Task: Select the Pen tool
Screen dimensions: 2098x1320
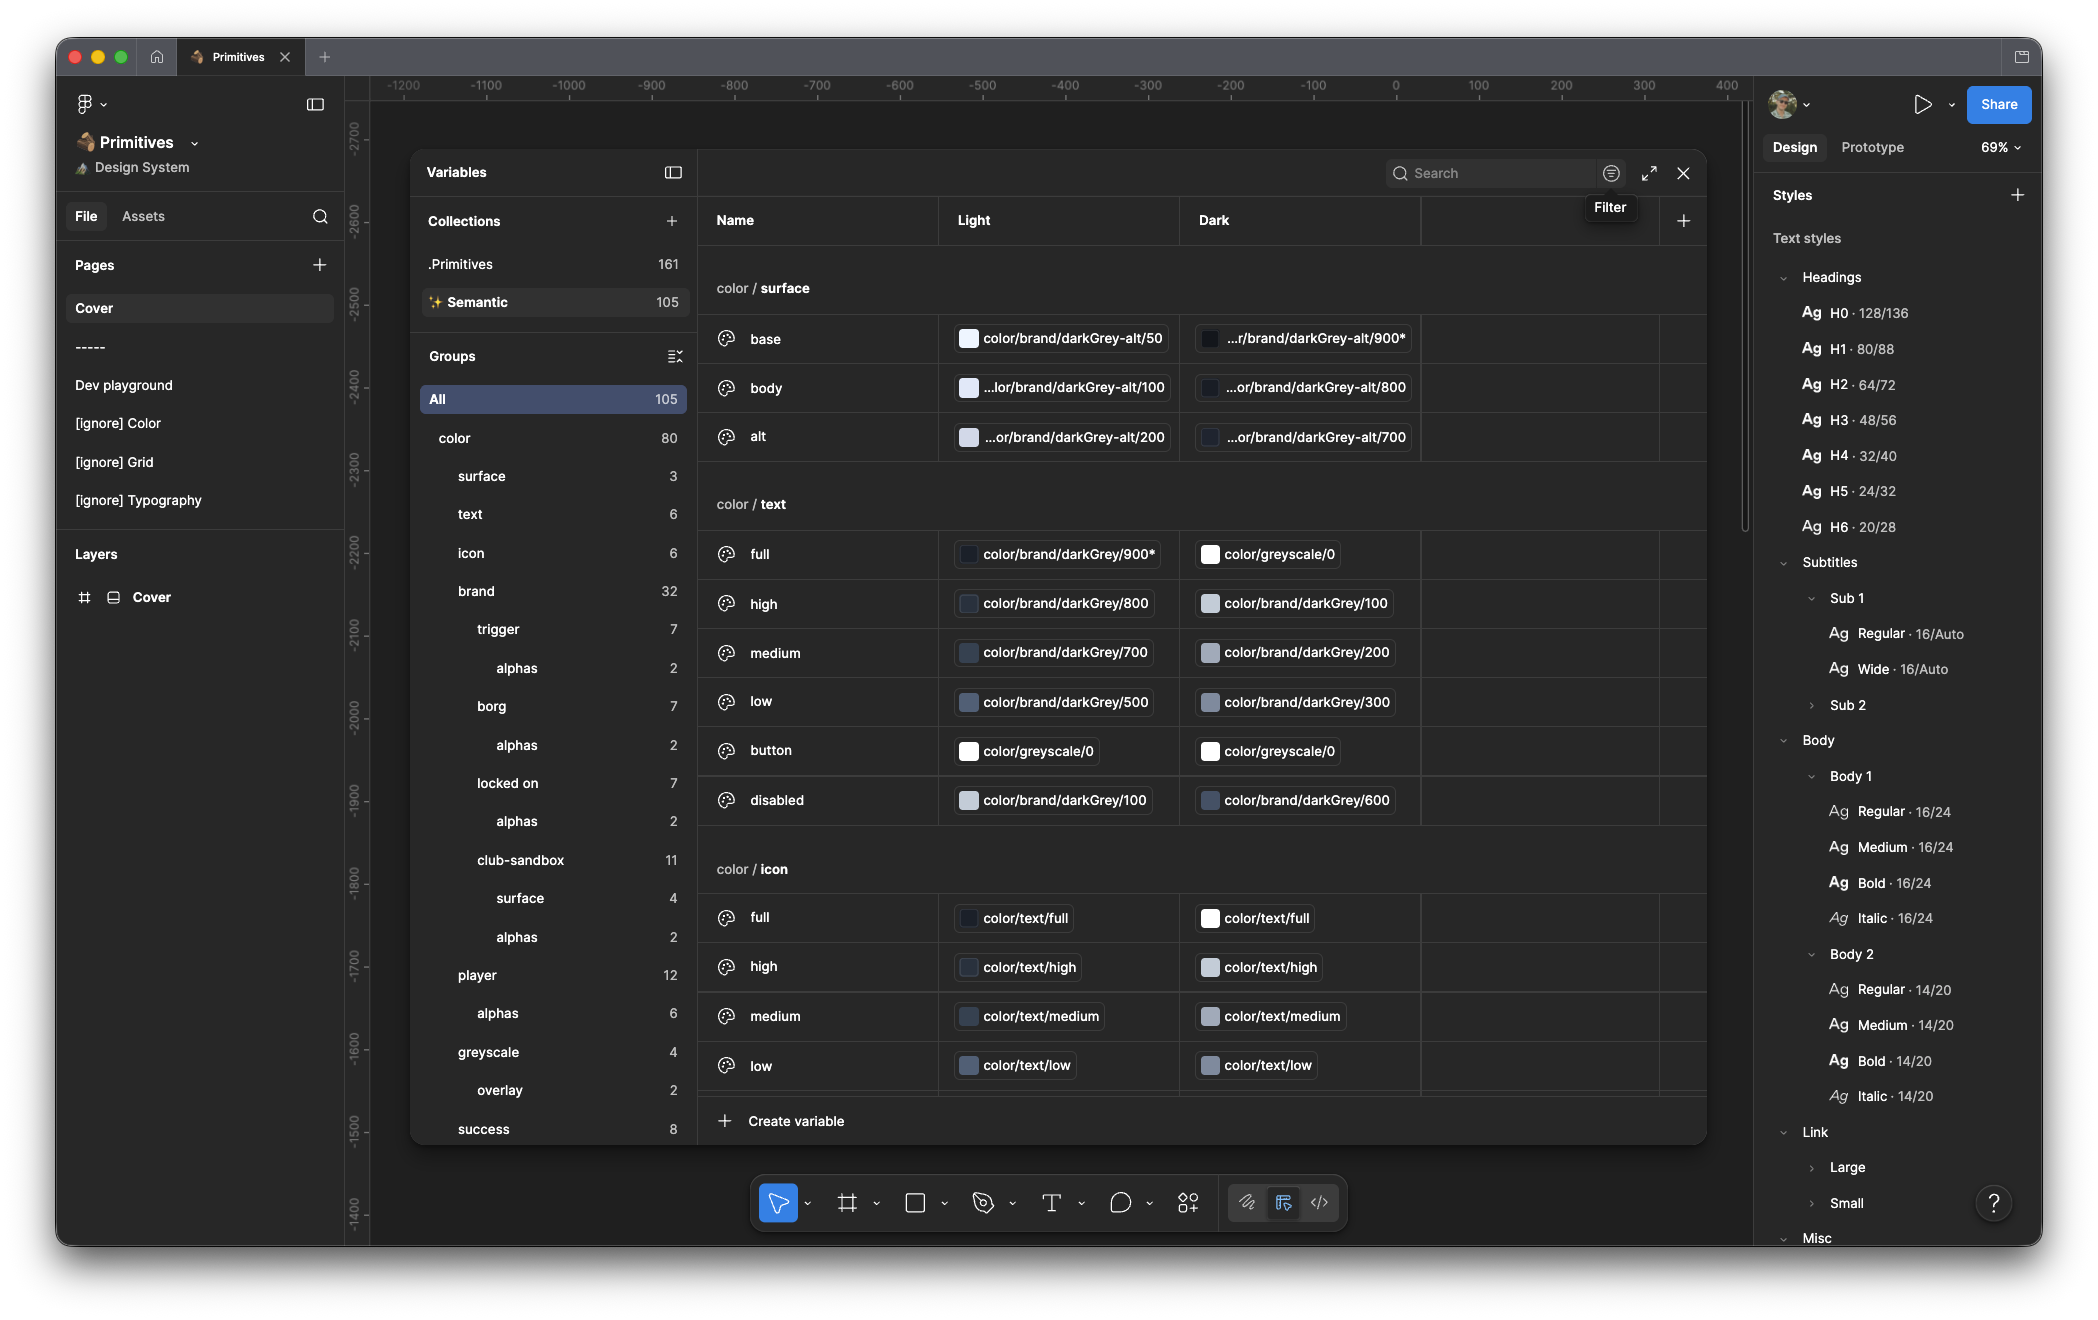Action: (x=983, y=1203)
